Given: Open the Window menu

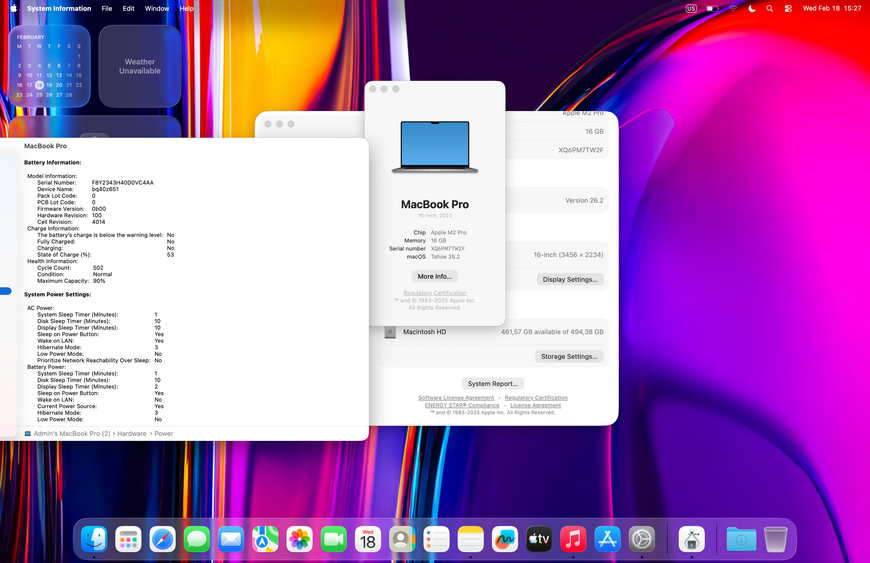Looking at the screenshot, I should coord(157,8).
